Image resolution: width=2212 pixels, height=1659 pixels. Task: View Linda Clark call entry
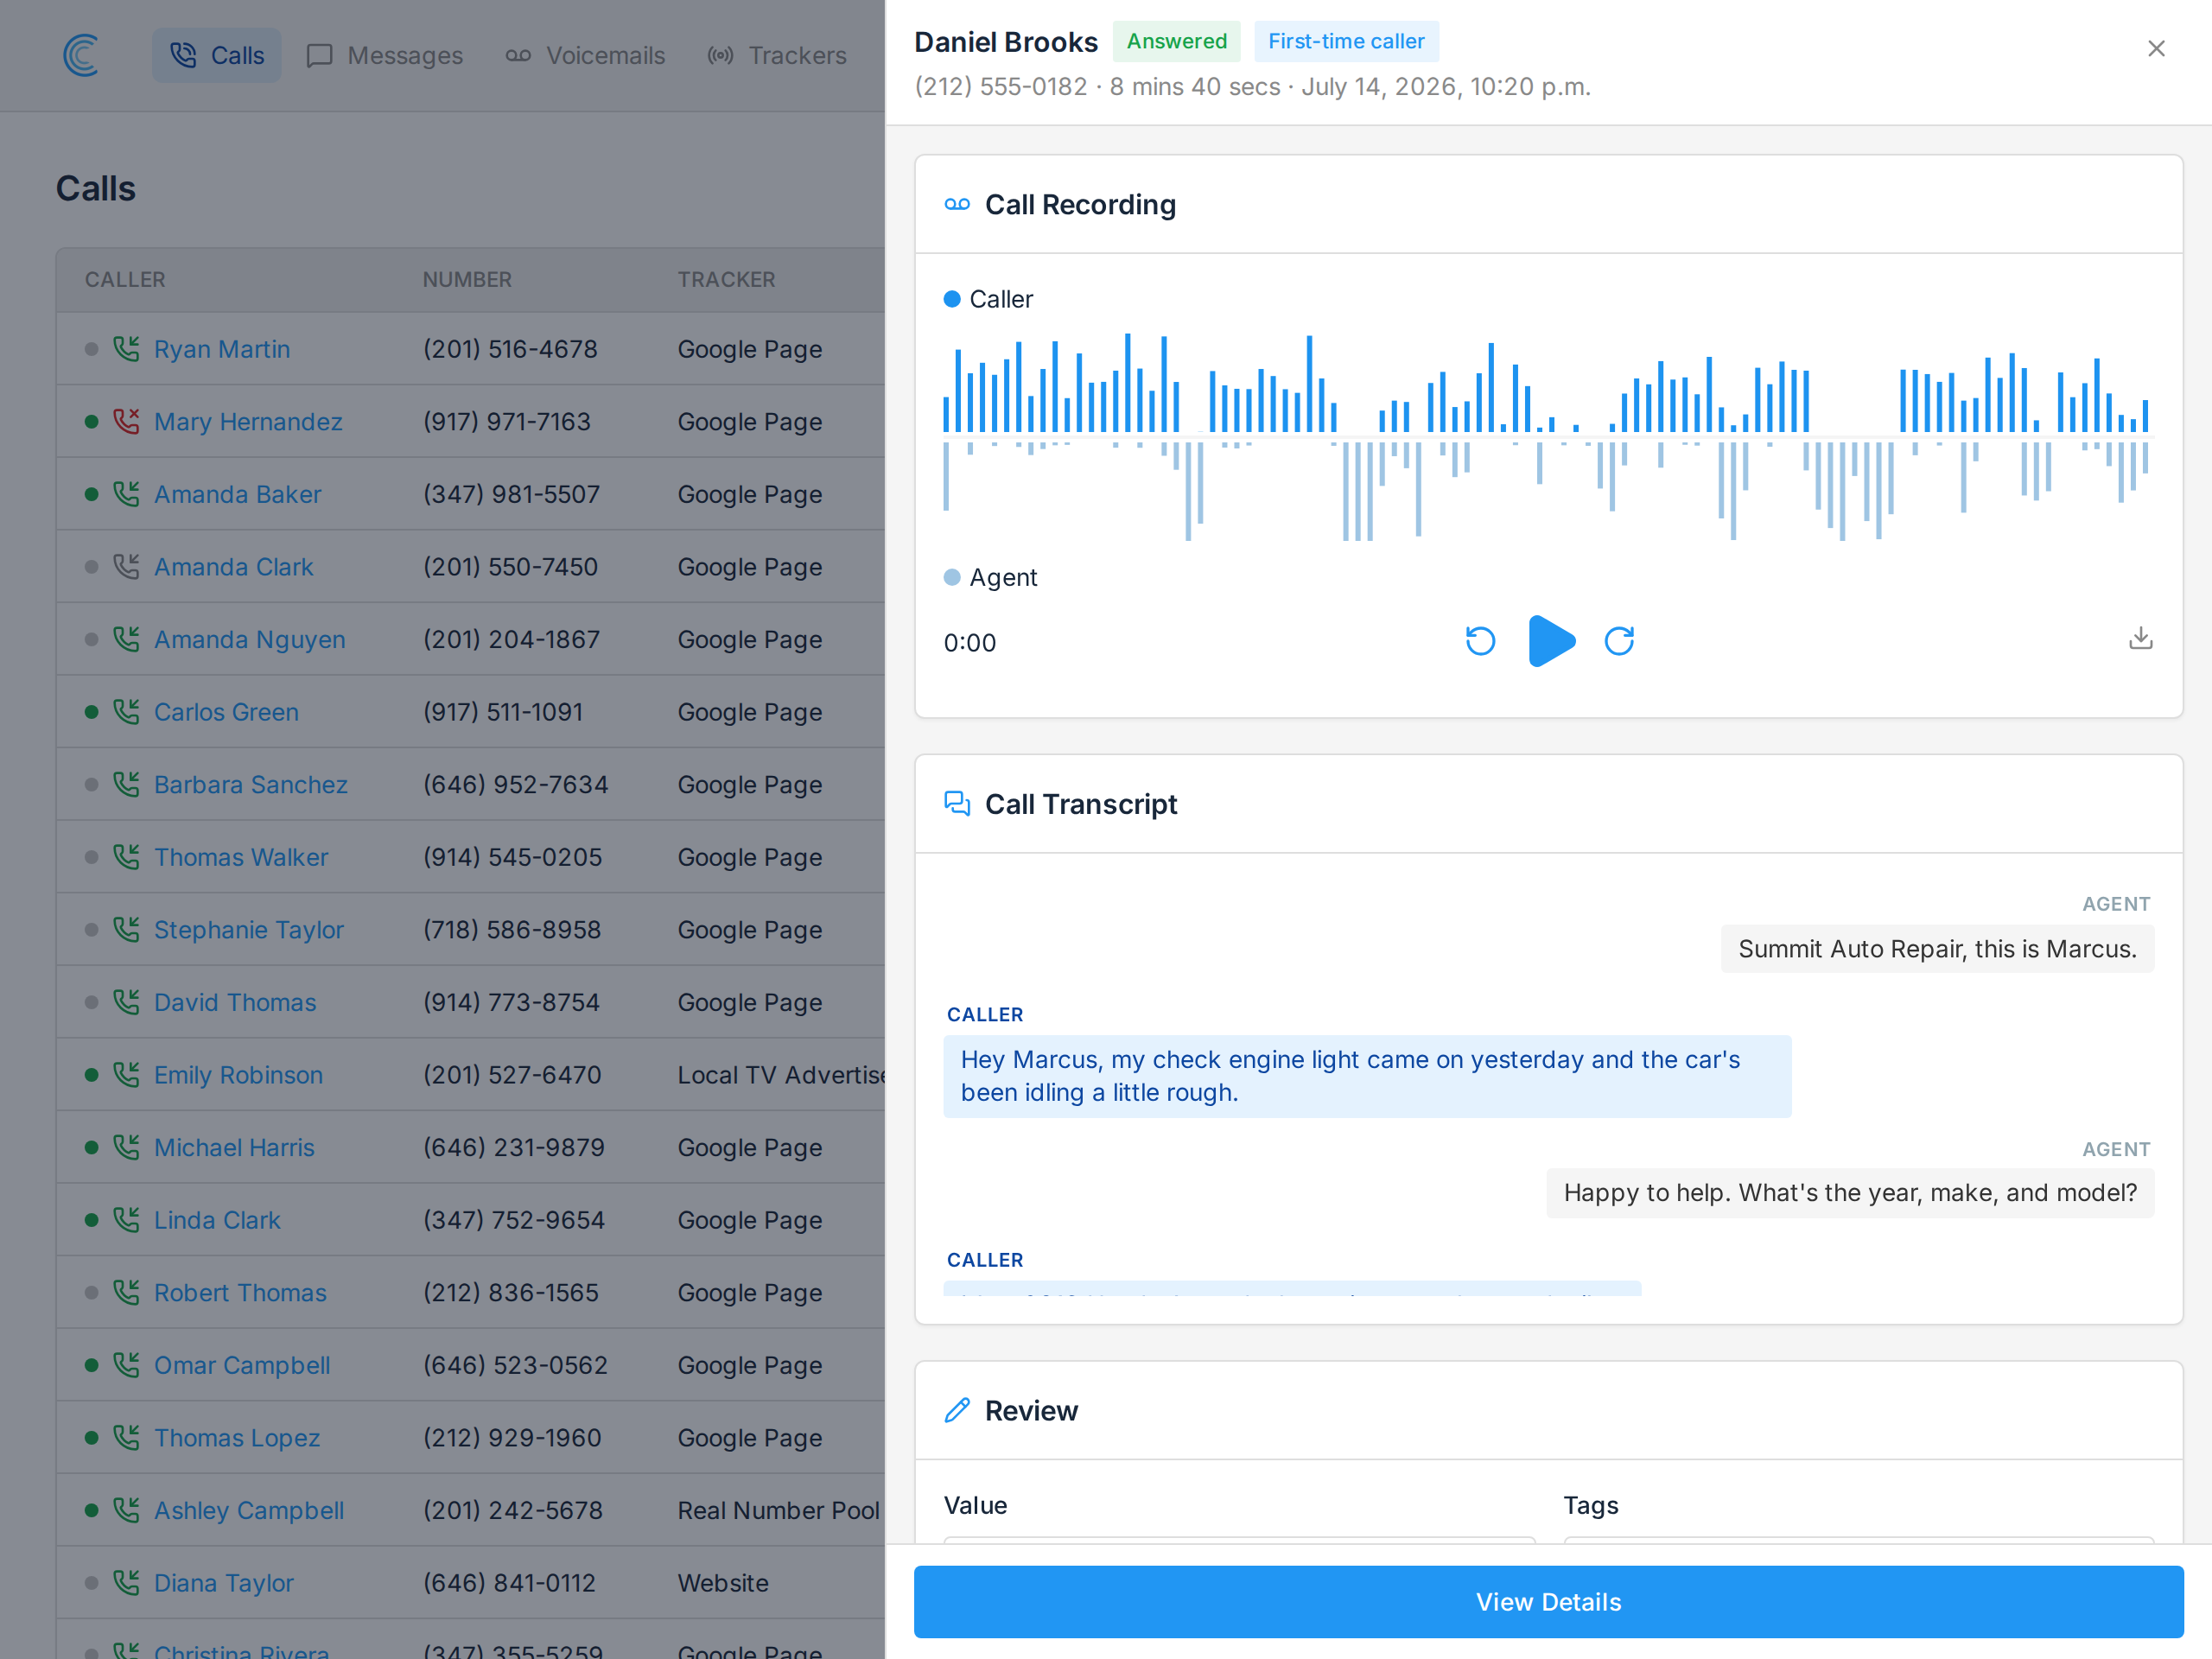217,1220
